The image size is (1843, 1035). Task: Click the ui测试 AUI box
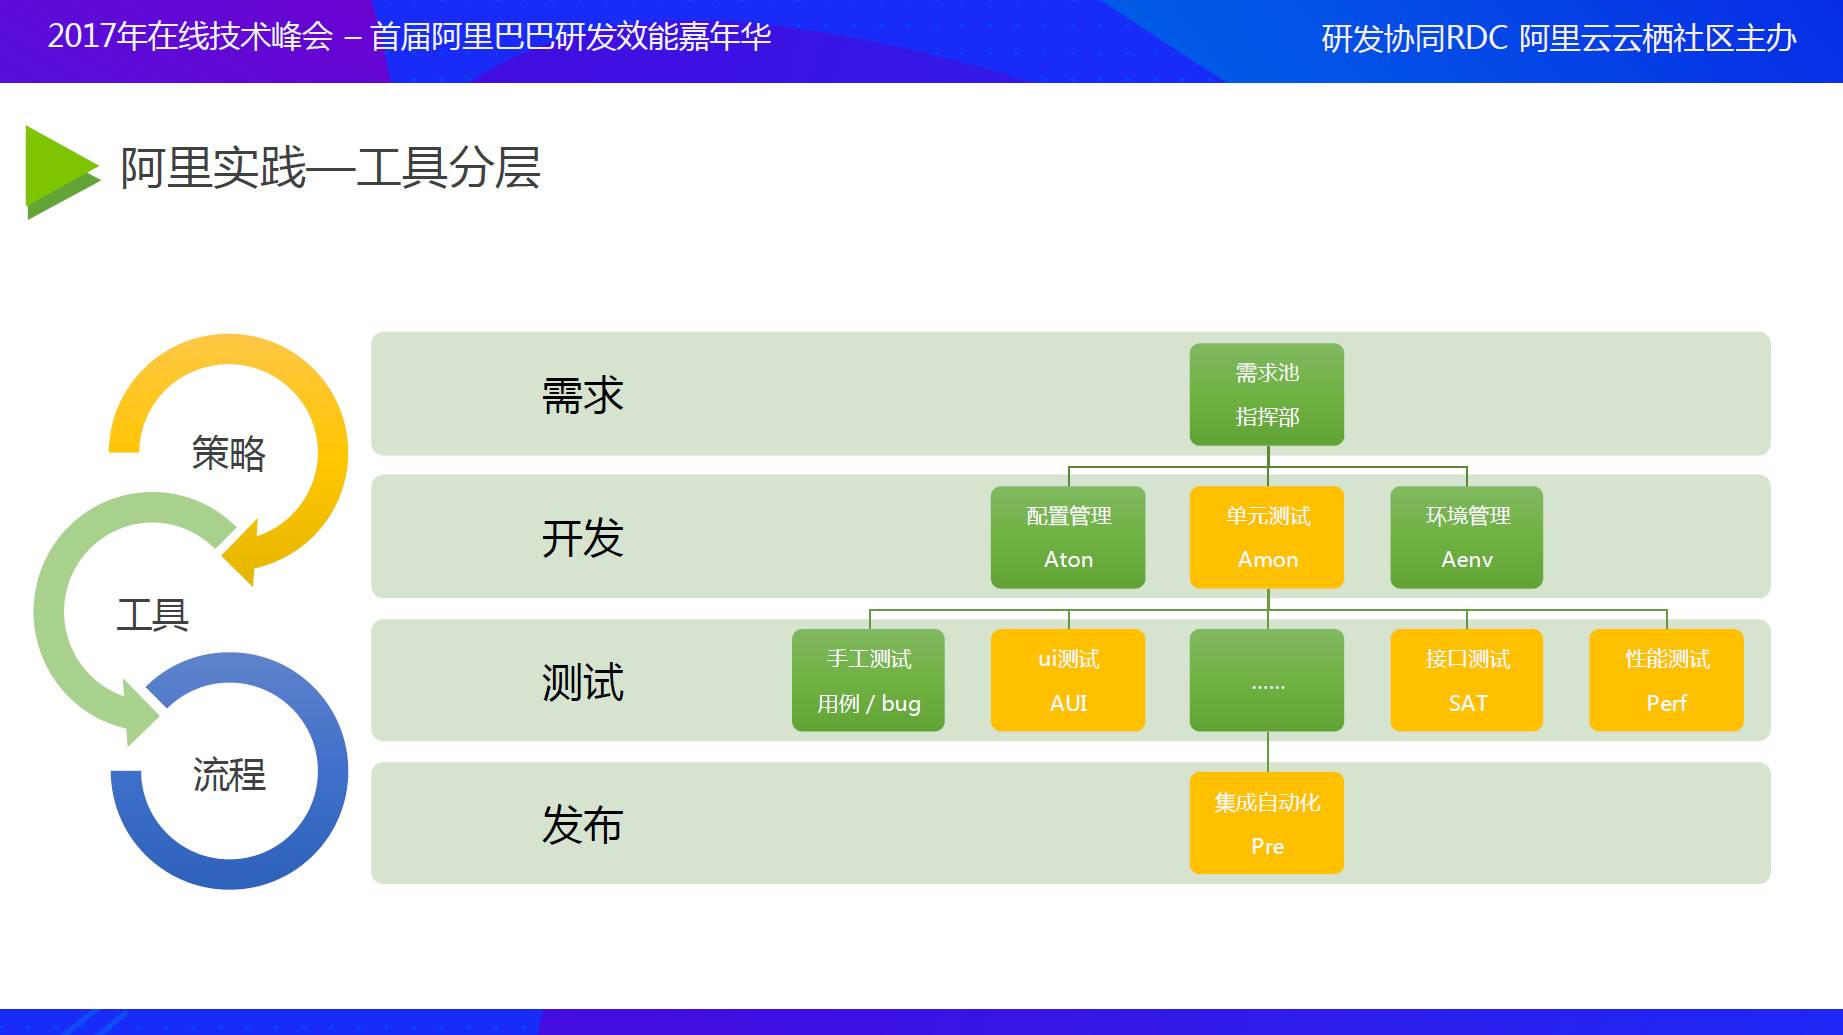click(x=1068, y=680)
